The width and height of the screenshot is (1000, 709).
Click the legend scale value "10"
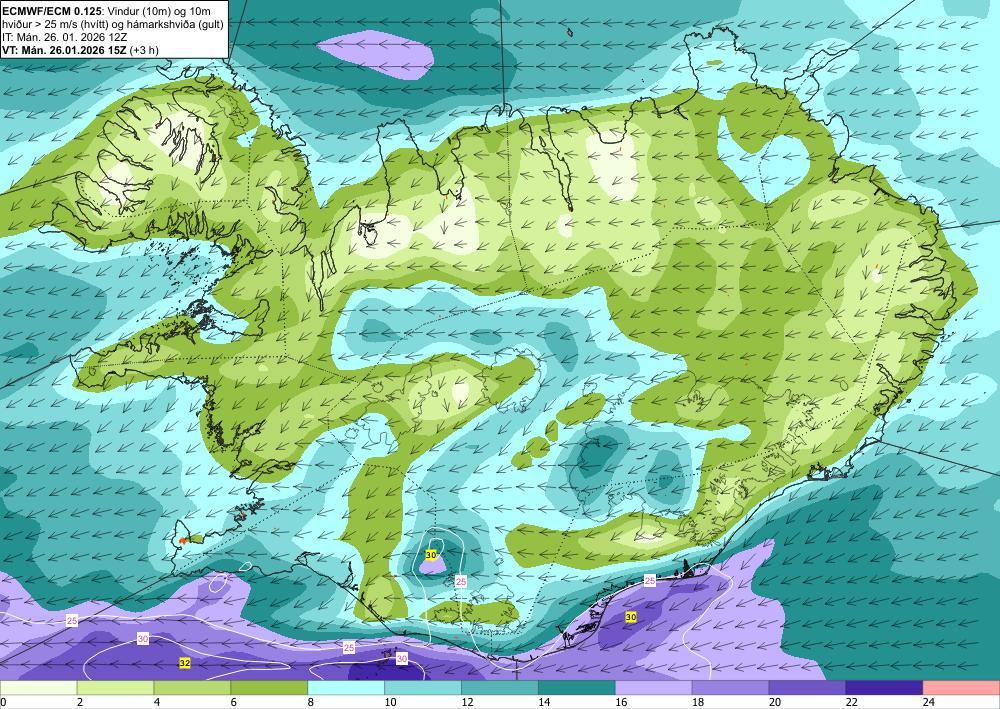click(x=390, y=702)
